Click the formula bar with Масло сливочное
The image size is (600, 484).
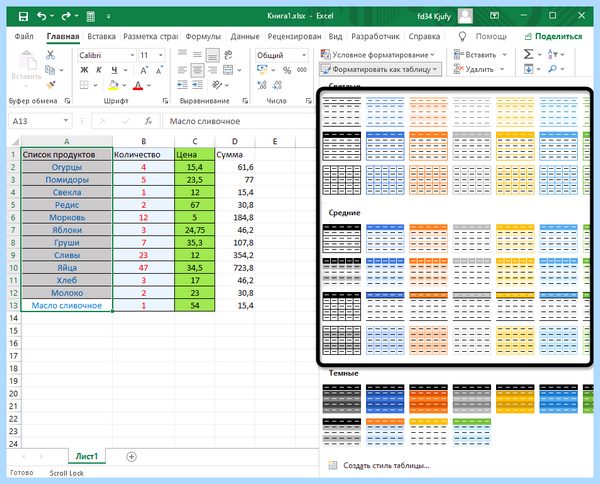pyautogui.click(x=239, y=121)
